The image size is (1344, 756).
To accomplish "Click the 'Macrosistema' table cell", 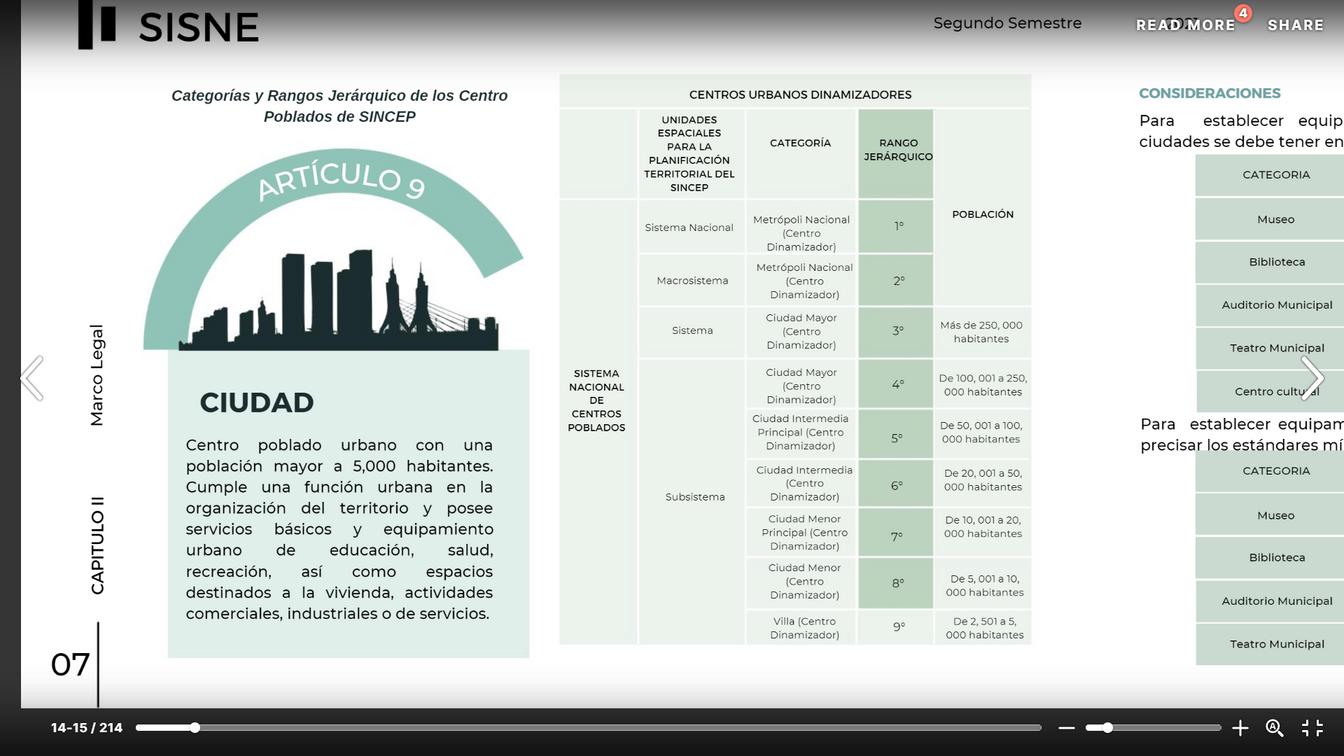I will click(x=692, y=280).
